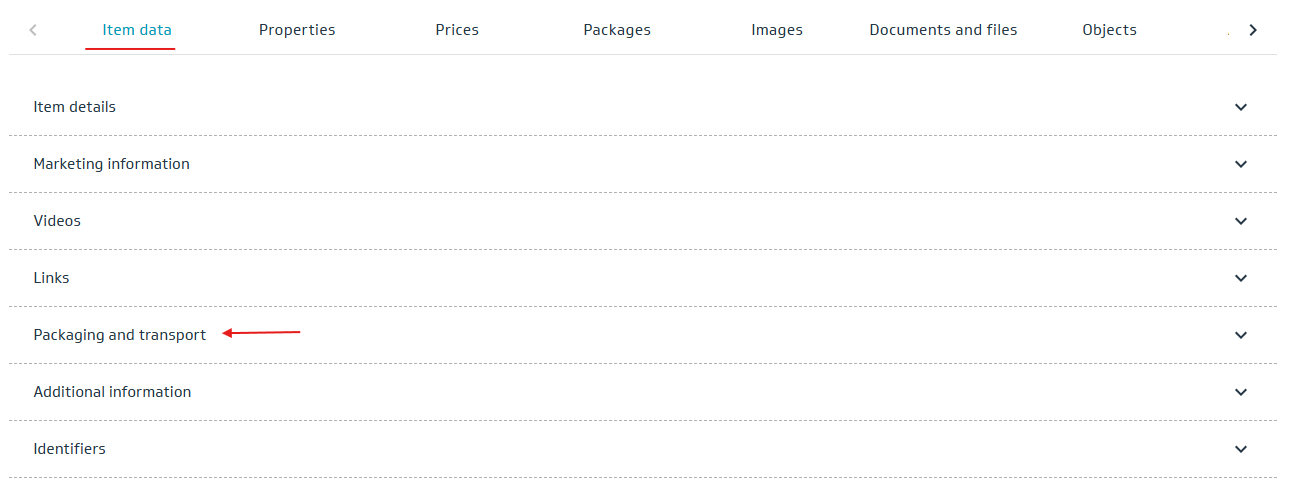1292x498 pixels.
Task: Click the Marketing information heading
Action: (x=112, y=164)
